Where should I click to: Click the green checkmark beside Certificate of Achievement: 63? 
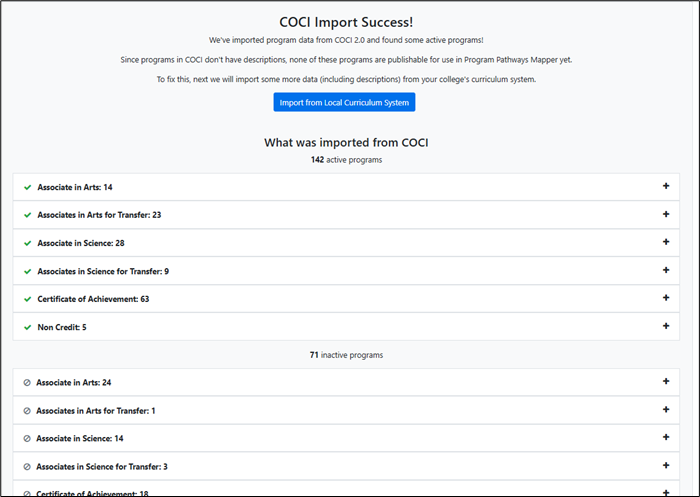click(x=27, y=299)
